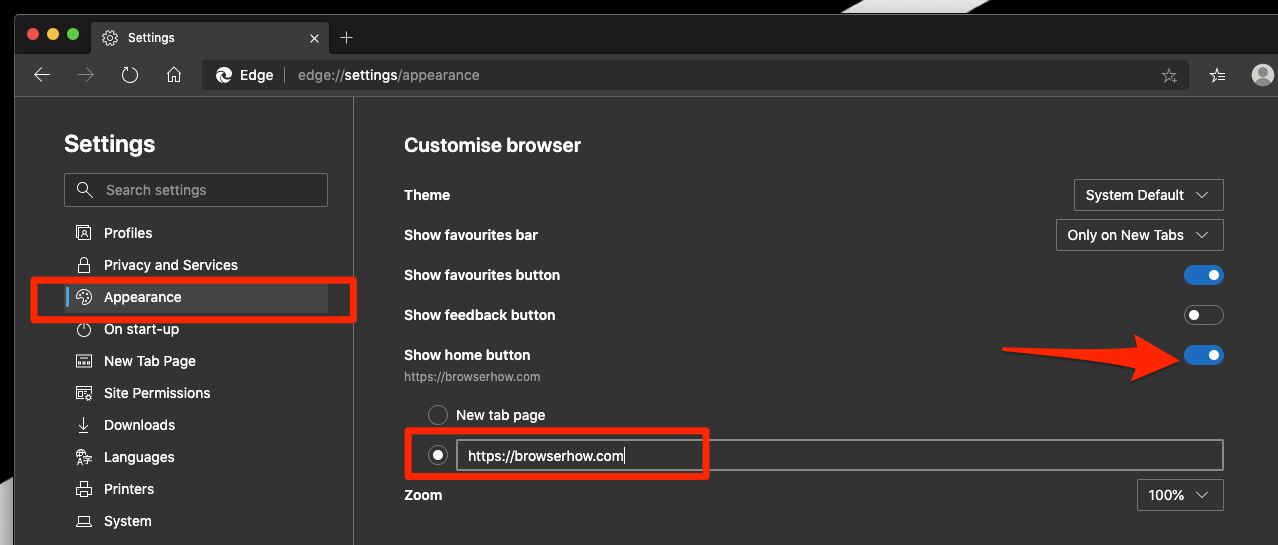Viewport: 1278px width, 545px height.
Task: Click the Languages icon
Action: point(84,457)
